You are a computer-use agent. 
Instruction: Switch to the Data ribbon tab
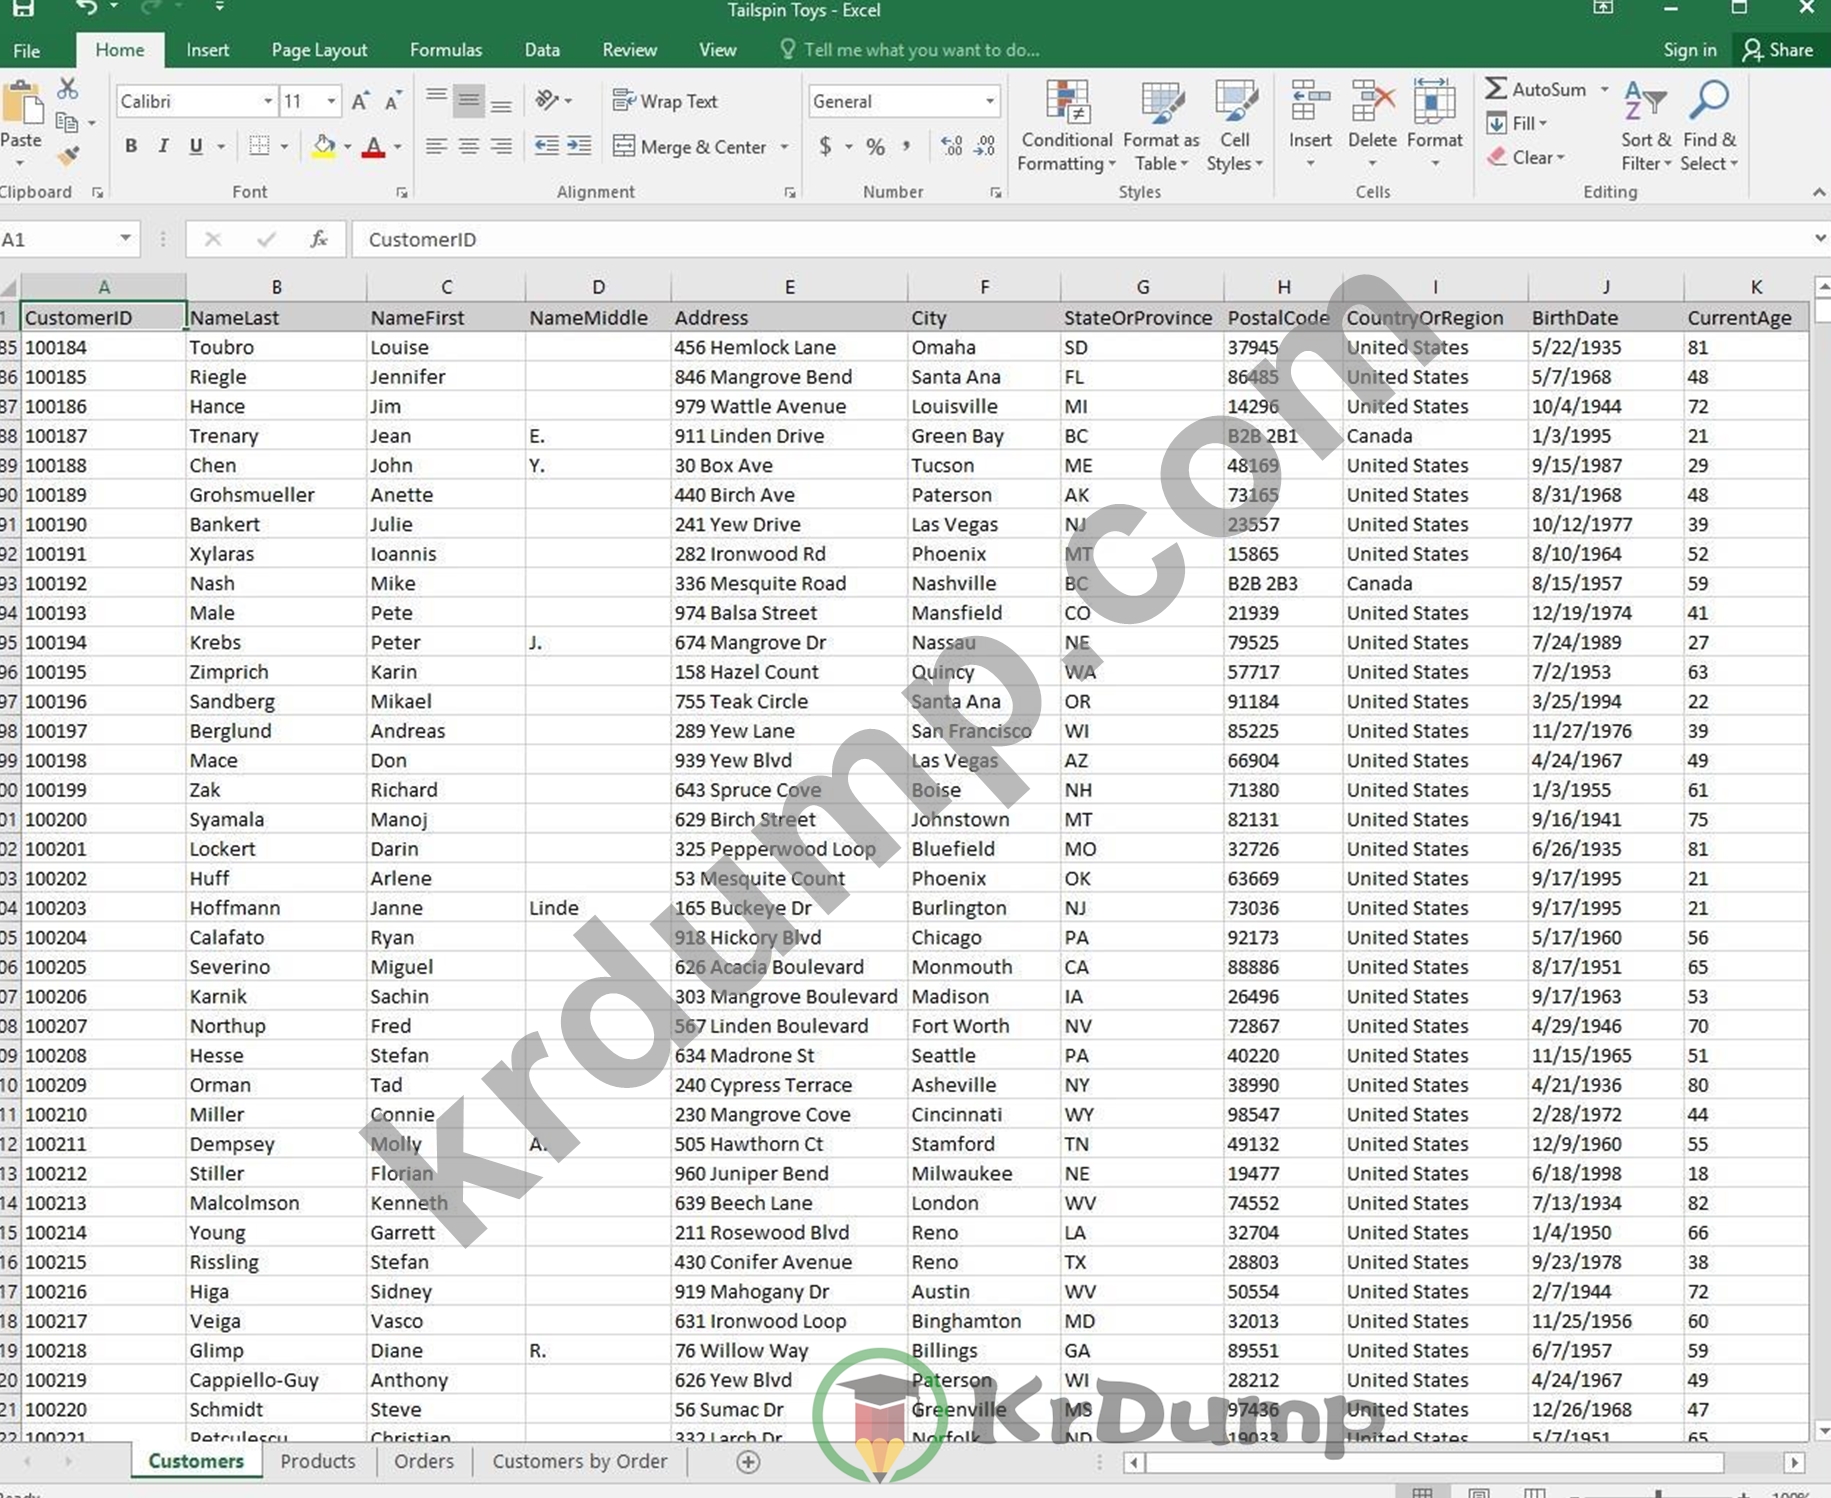pyautogui.click(x=542, y=49)
